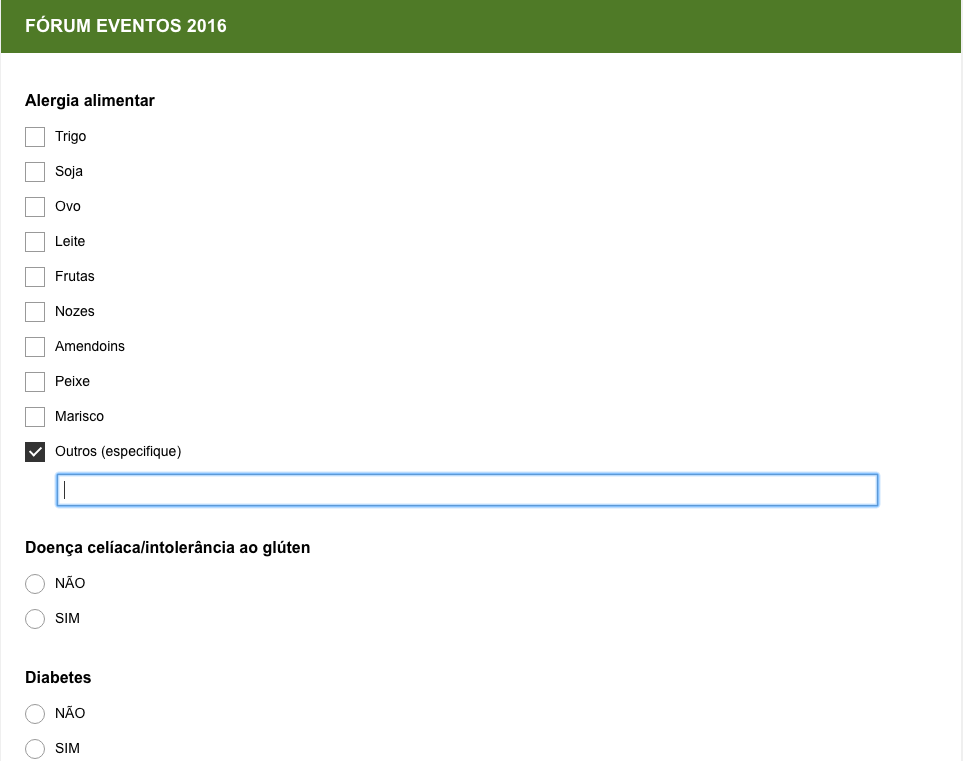This screenshot has width=963, height=761.
Task: Click the Alergia alimentar question heading
Action: pos(90,101)
